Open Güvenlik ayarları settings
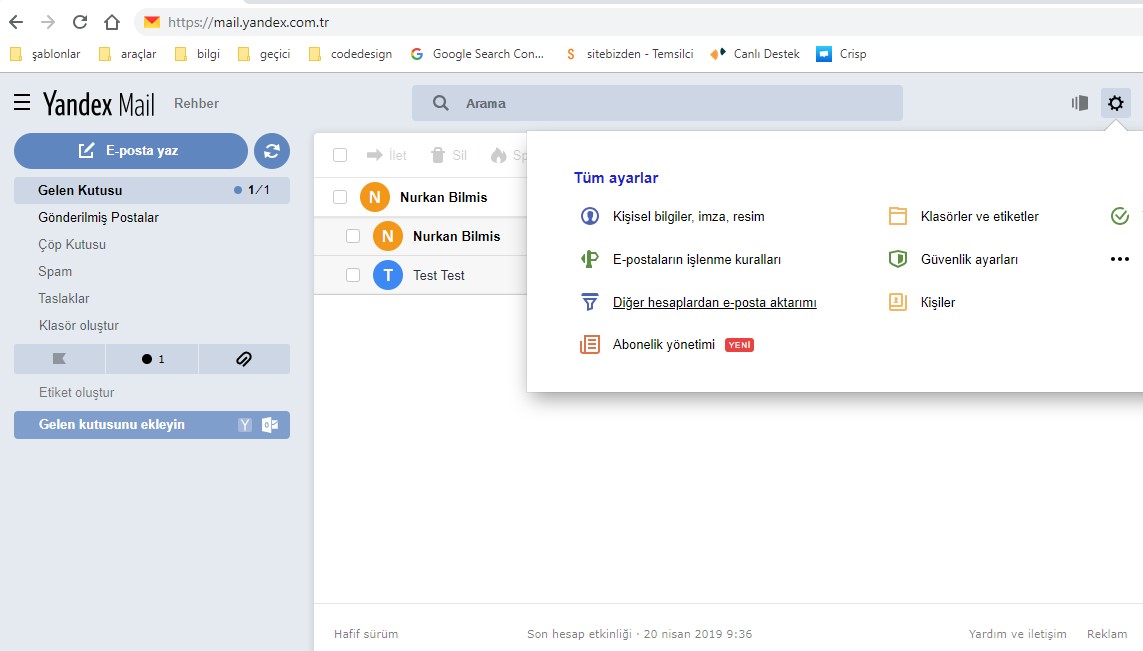 [970, 259]
